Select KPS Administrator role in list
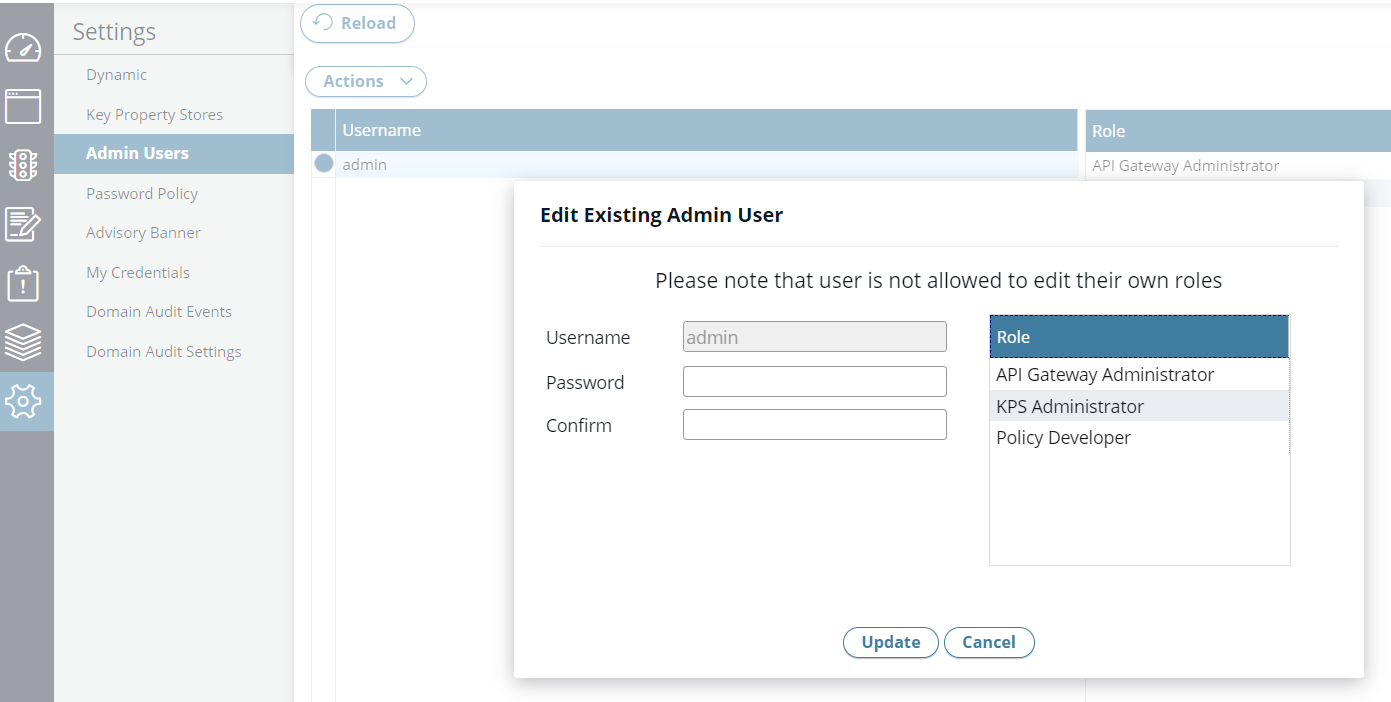The width and height of the screenshot is (1391, 702). click(1070, 406)
